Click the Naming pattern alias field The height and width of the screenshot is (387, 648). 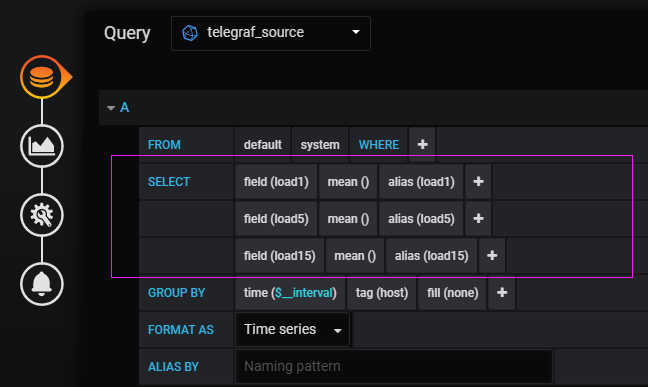click(394, 366)
